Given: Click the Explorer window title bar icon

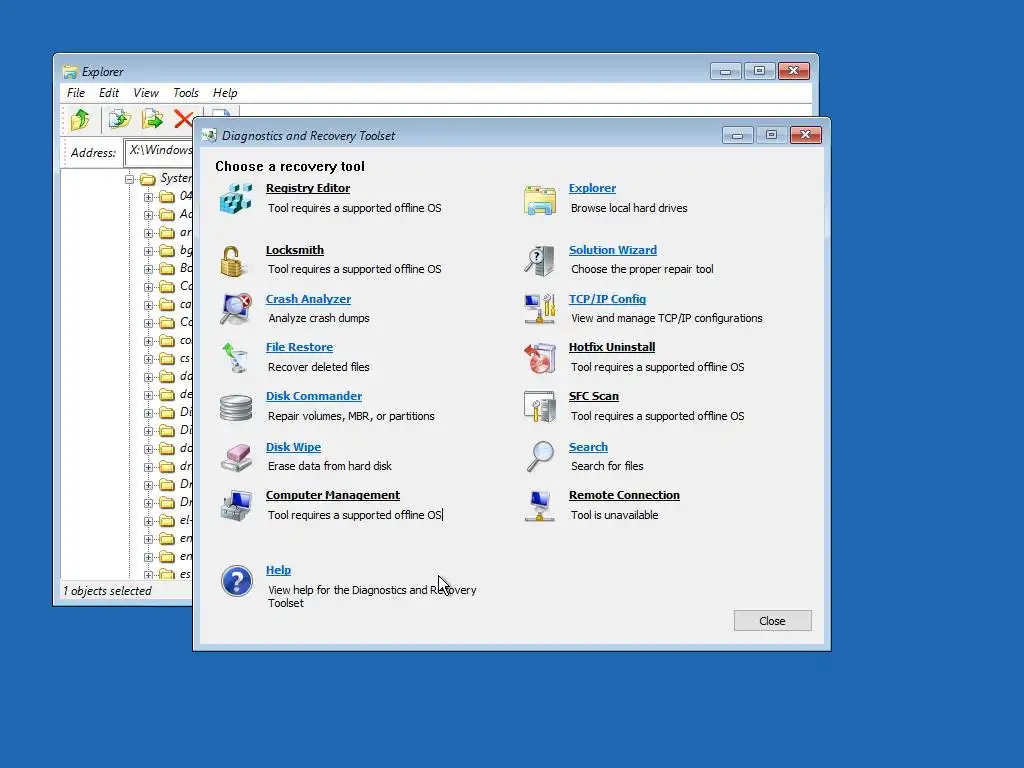Looking at the screenshot, I should tap(70, 72).
